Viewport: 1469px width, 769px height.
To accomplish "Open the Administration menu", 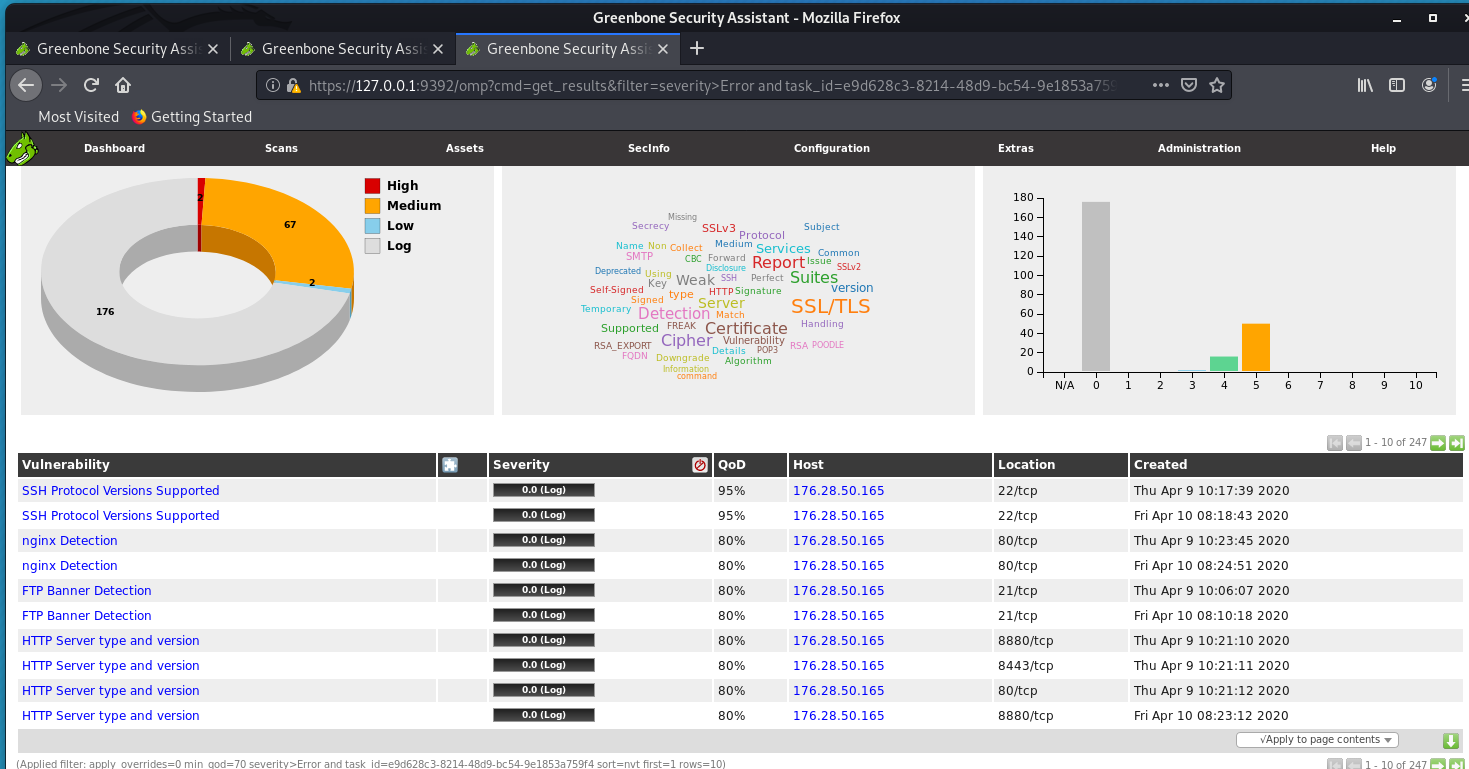I will click(x=1199, y=148).
